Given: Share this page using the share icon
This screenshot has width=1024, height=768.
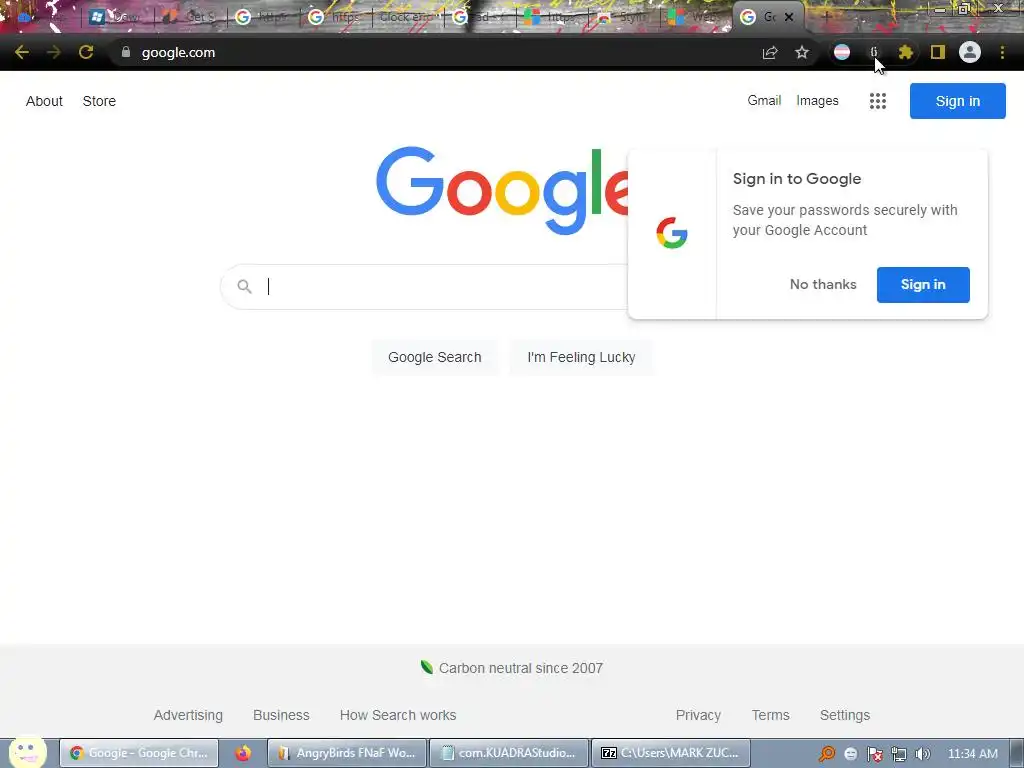Looking at the screenshot, I should [x=770, y=52].
